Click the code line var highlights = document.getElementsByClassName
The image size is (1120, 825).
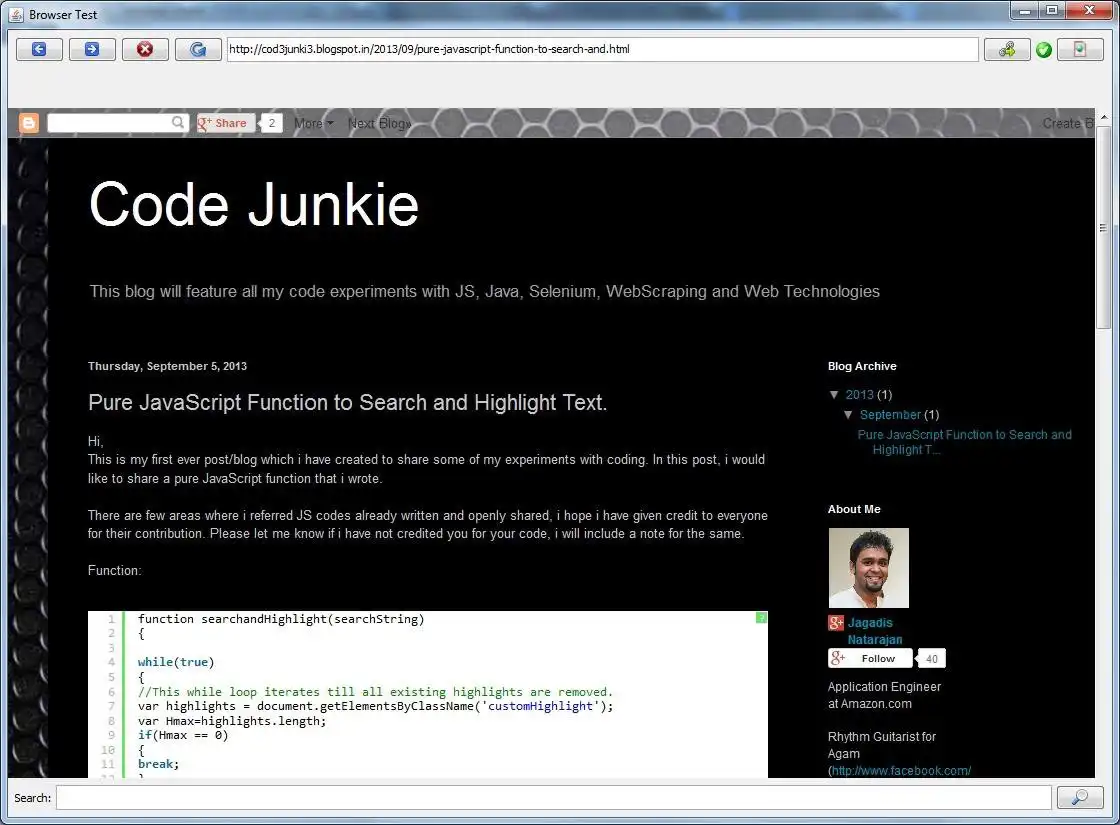375,706
